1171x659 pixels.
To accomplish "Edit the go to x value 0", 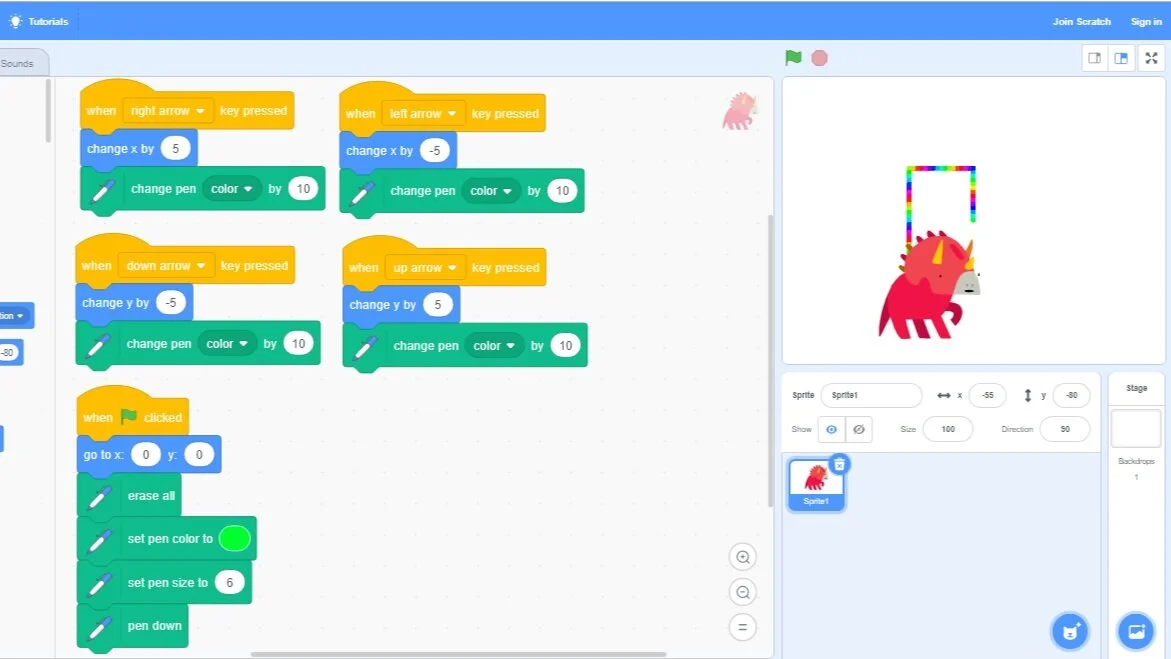I will click(146, 454).
